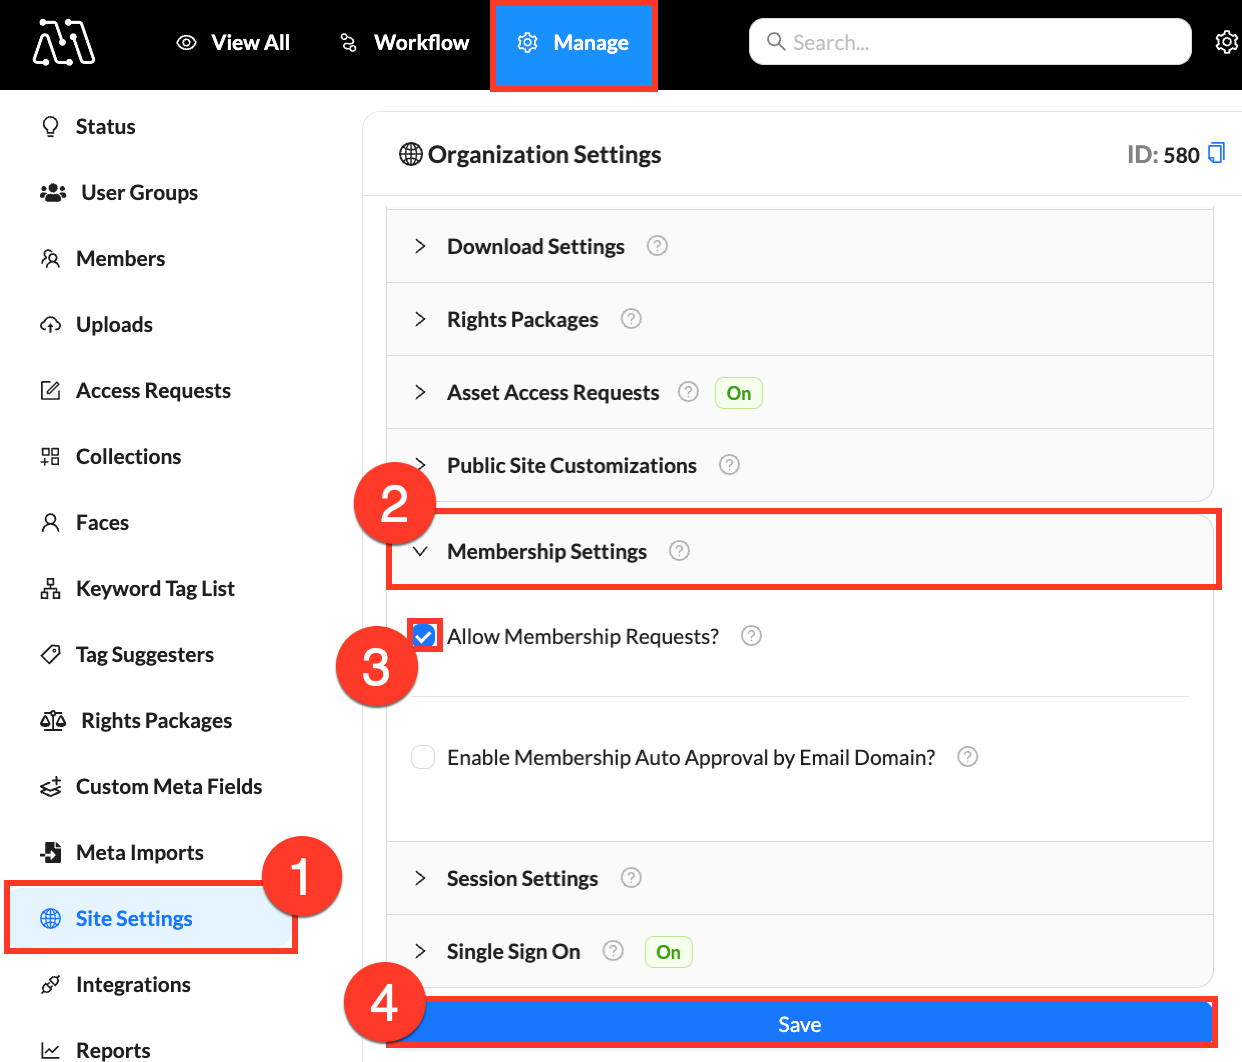Go to Members in the sidebar
Viewport: 1242px width, 1062px height.
point(120,259)
